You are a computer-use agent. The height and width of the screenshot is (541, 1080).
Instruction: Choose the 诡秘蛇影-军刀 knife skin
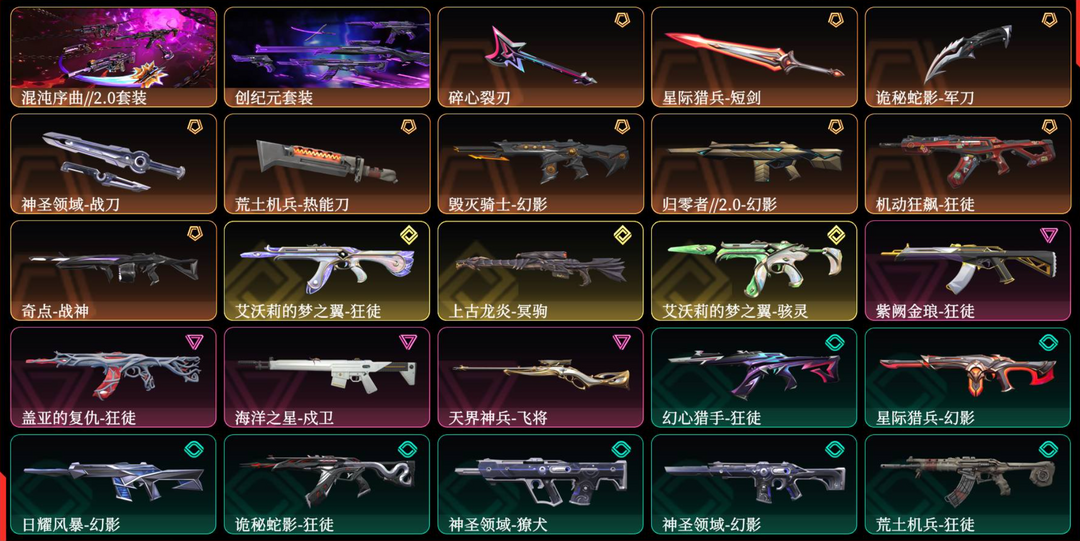pyautogui.click(x=968, y=57)
